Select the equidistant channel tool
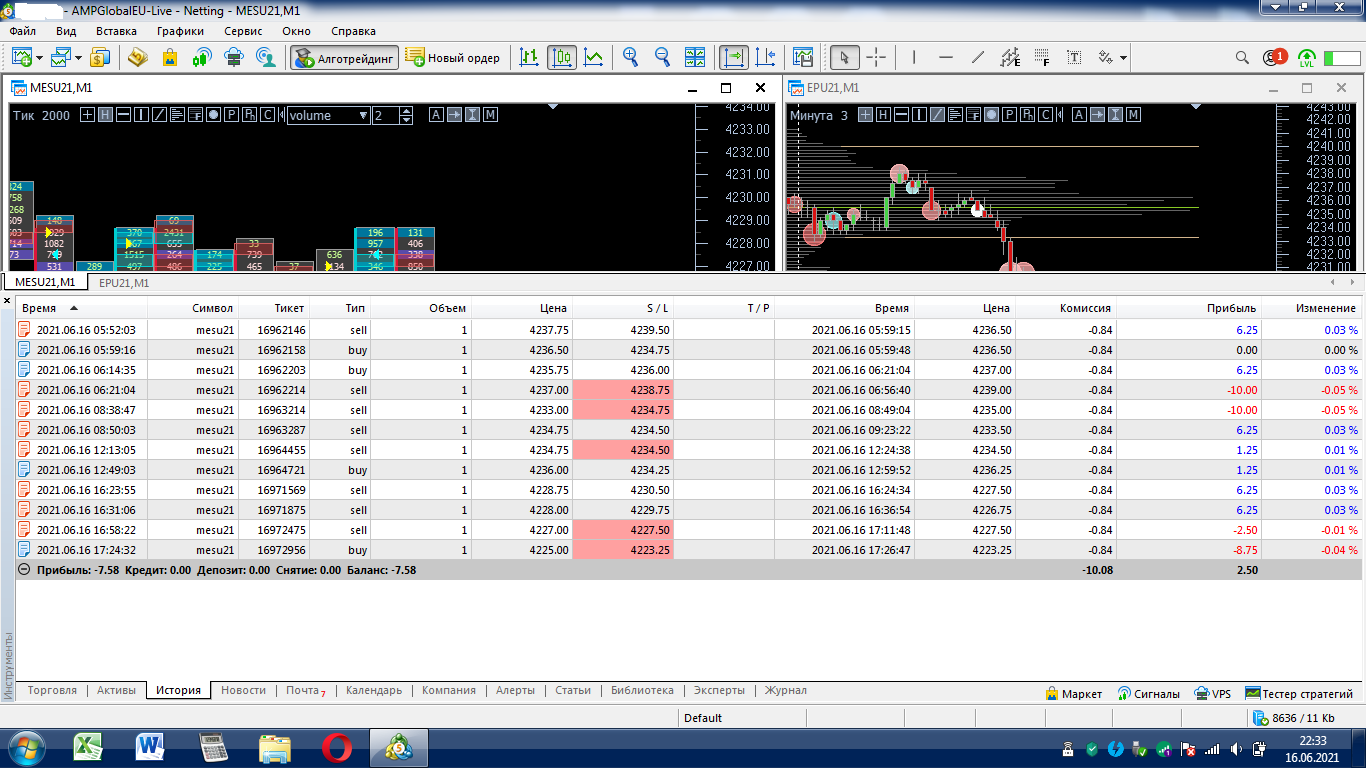This screenshot has height=768, width=1366. (1010, 57)
